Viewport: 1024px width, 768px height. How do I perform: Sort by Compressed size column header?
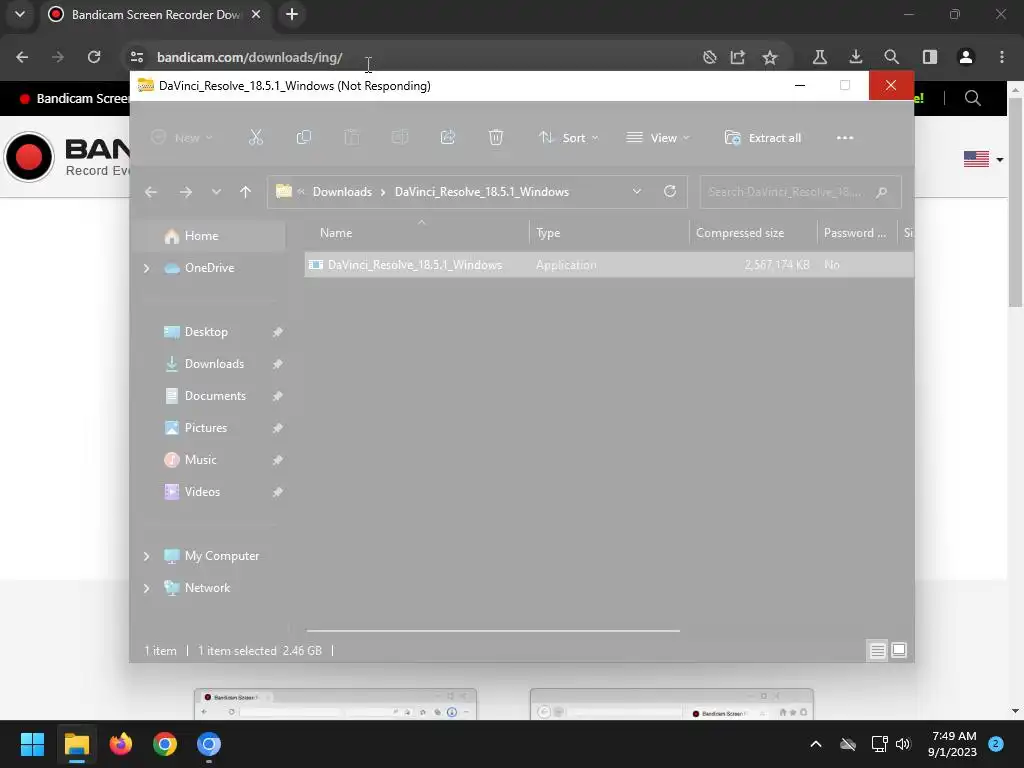753,233
